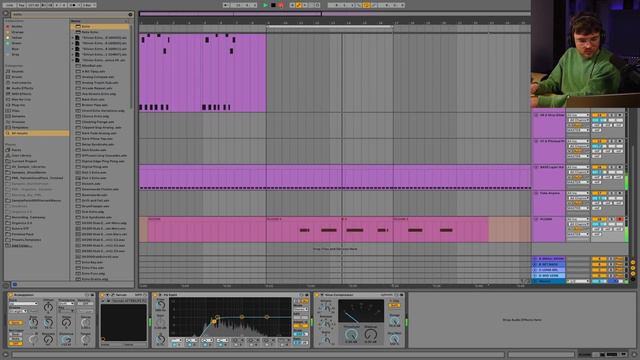Start playback with the green Play button
The image size is (640, 360).
pyautogui.click(x=265, y=5)
